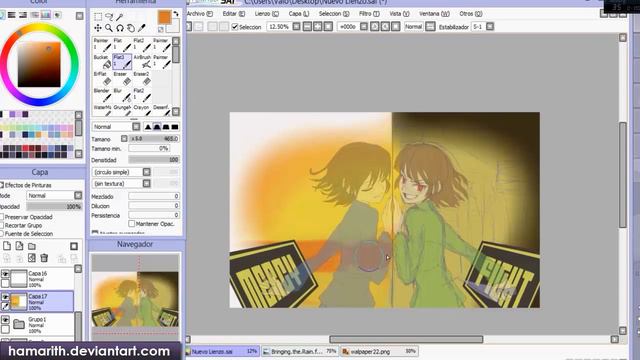This screenshot has width=640, height=360.
Task: Choose the Eraser tool
Action: coord(122,78)
